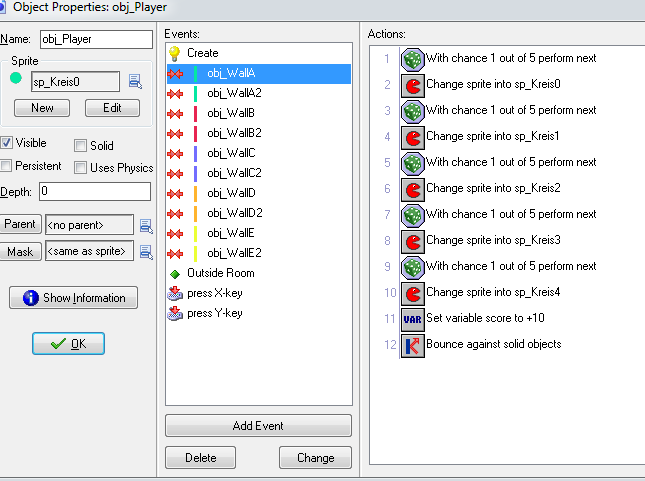Select the Pac-Man sprite icon for sp_Kreis0 action
Screen dimensions: 645x481
click(412, 85)
